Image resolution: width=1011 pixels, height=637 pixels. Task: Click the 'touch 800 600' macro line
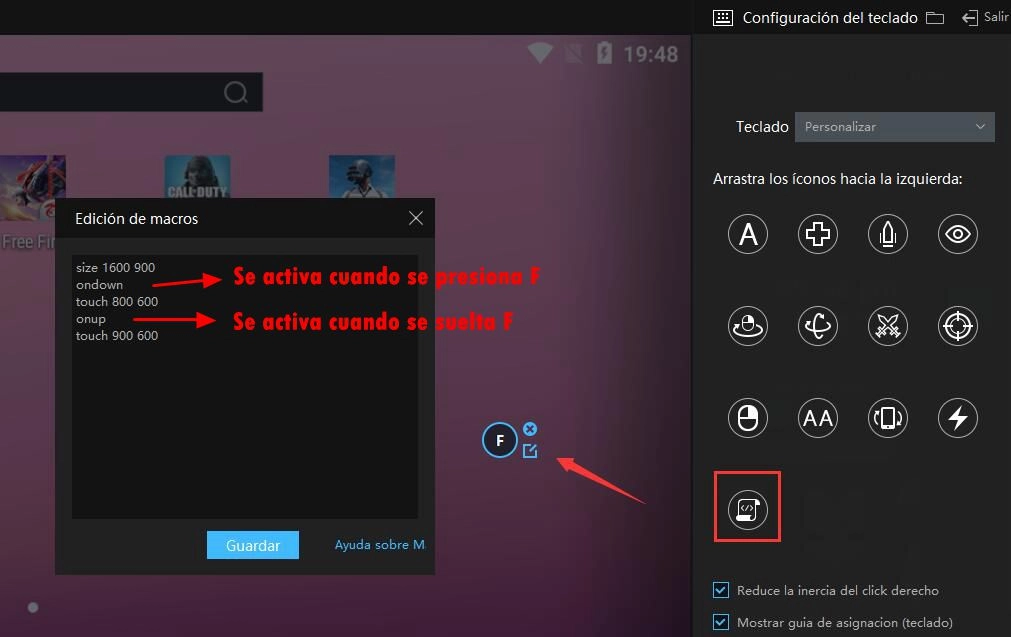point(117,302)
